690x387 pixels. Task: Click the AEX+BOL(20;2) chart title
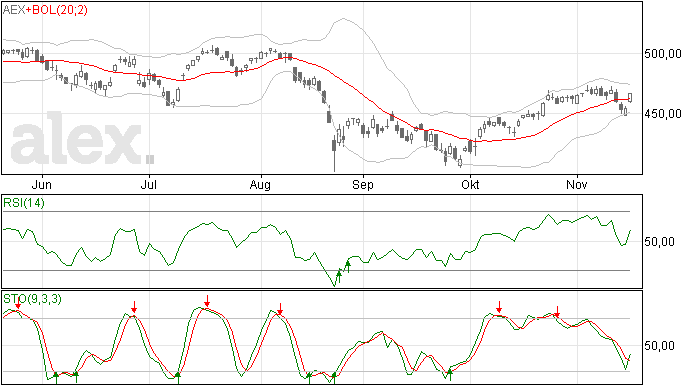pyautogui.click(x=45, y=10)
